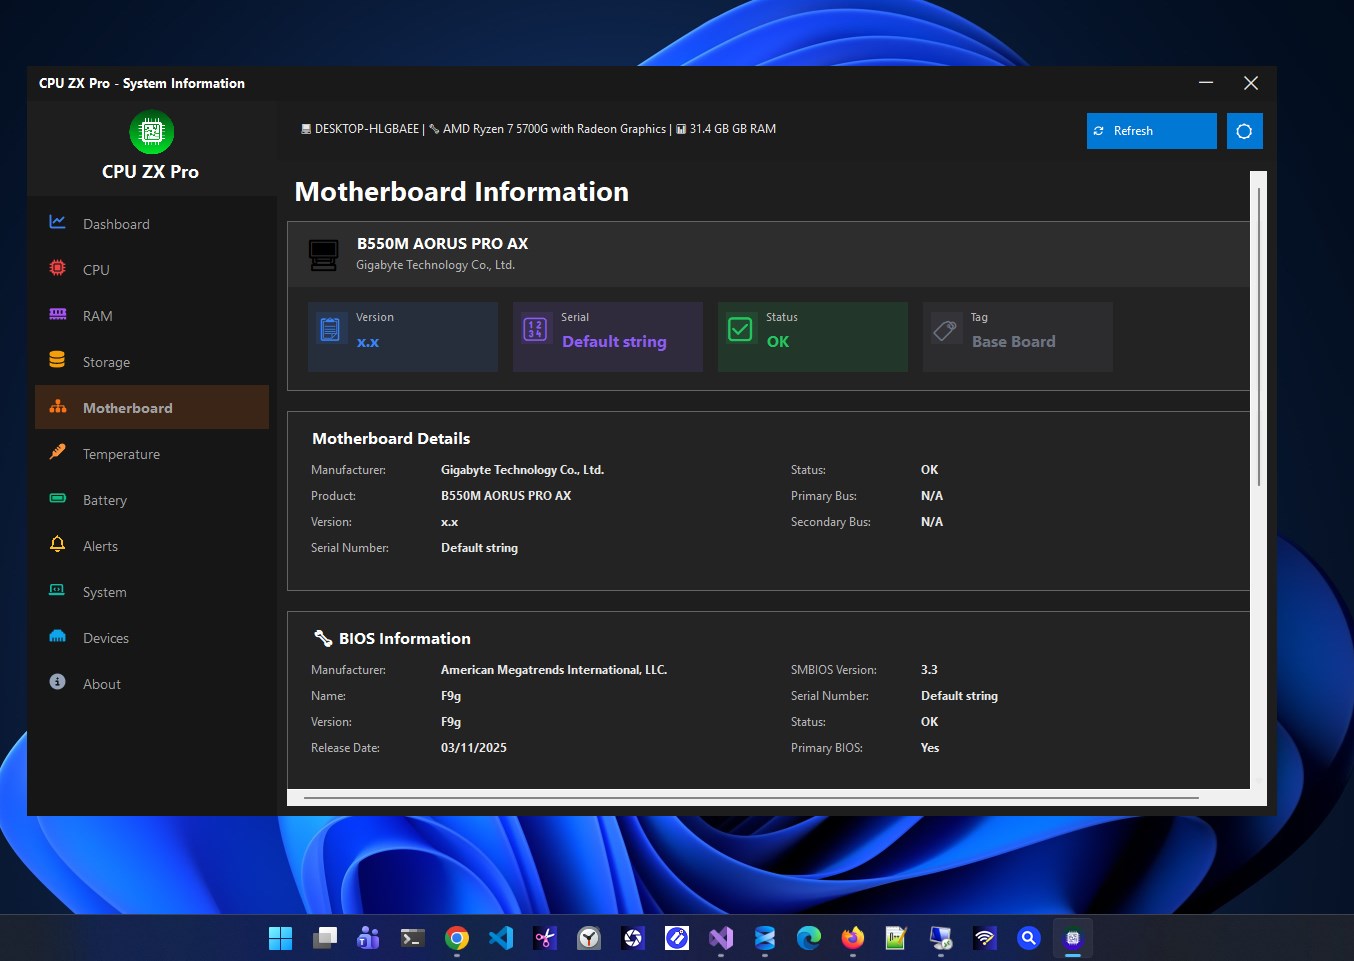
Task: Click the green Battery icon
Action: [x=58, y=498]
